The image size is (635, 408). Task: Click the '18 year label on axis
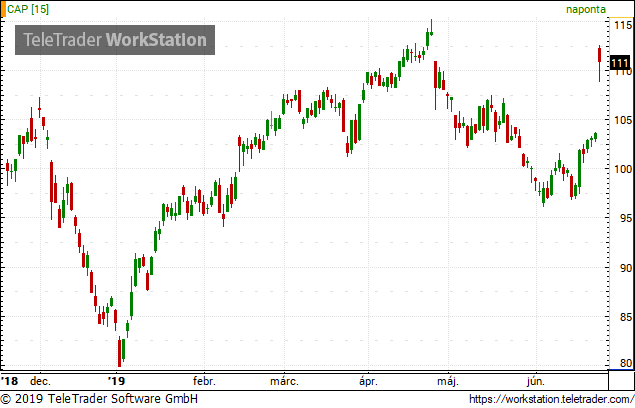pyautogui.click(x=10, y=381)
